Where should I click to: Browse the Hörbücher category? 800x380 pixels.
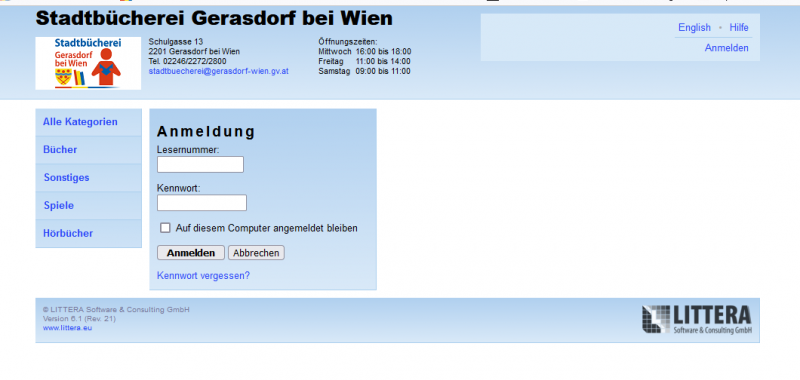coord(88,234)
